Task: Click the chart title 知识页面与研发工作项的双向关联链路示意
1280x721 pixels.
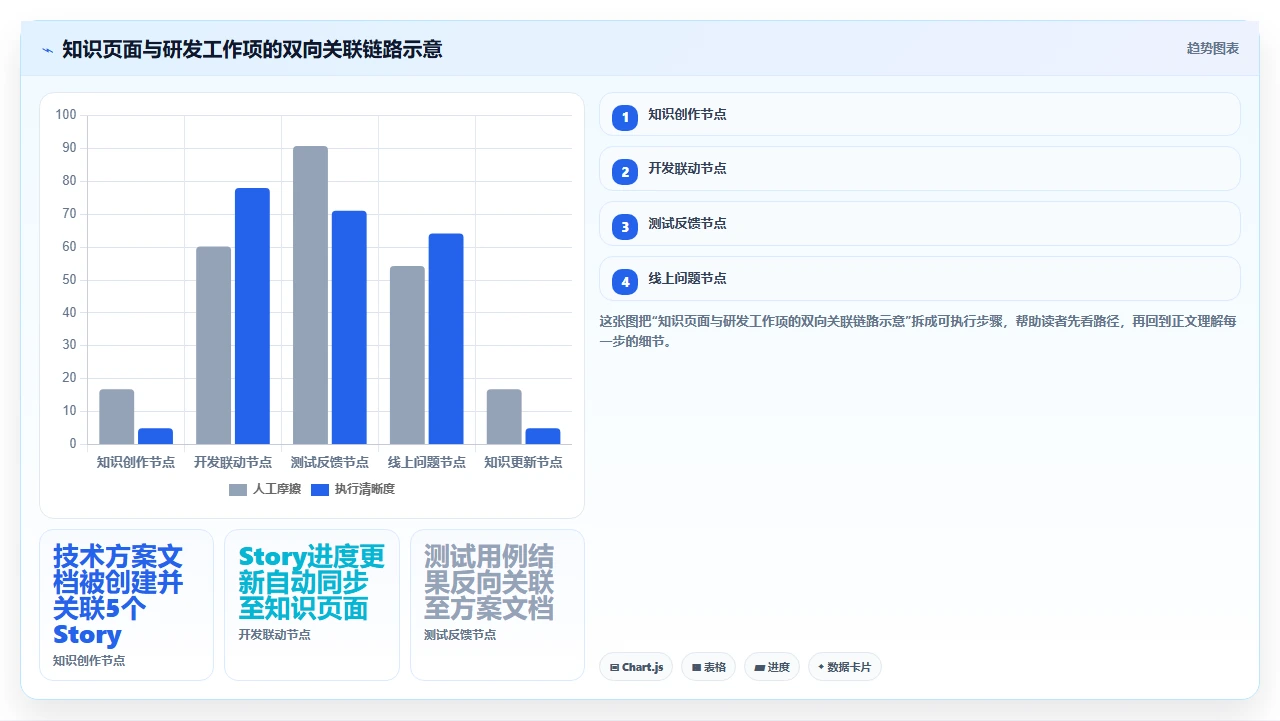Action: (252, 49)
